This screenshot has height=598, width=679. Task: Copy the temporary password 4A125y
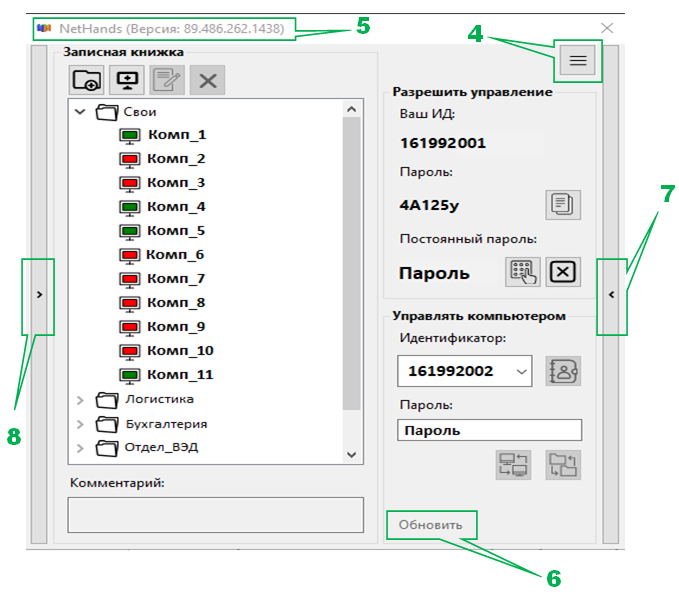tap(563, 204)
